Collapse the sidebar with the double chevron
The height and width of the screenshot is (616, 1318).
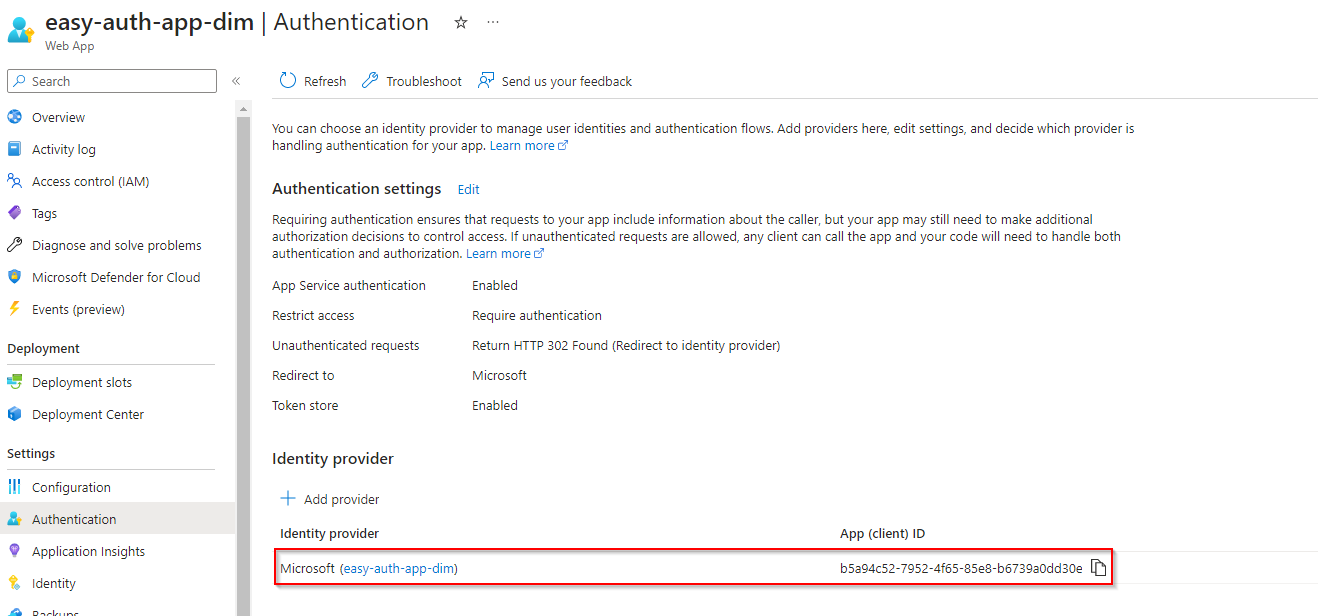pos(236,81)
